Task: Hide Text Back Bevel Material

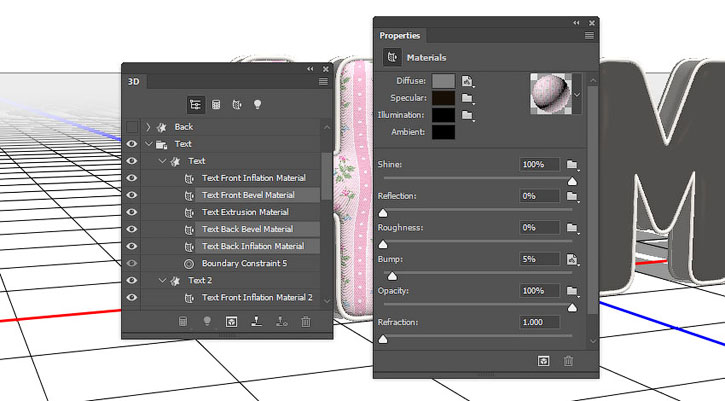Action: [x=132, y=229]
